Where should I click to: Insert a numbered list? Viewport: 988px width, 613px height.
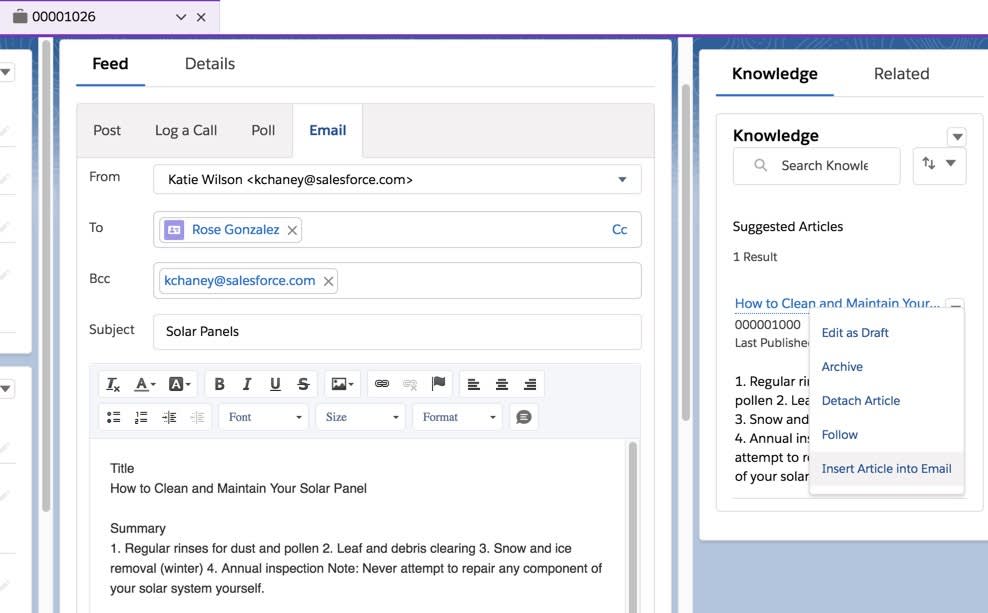[141, 417]
